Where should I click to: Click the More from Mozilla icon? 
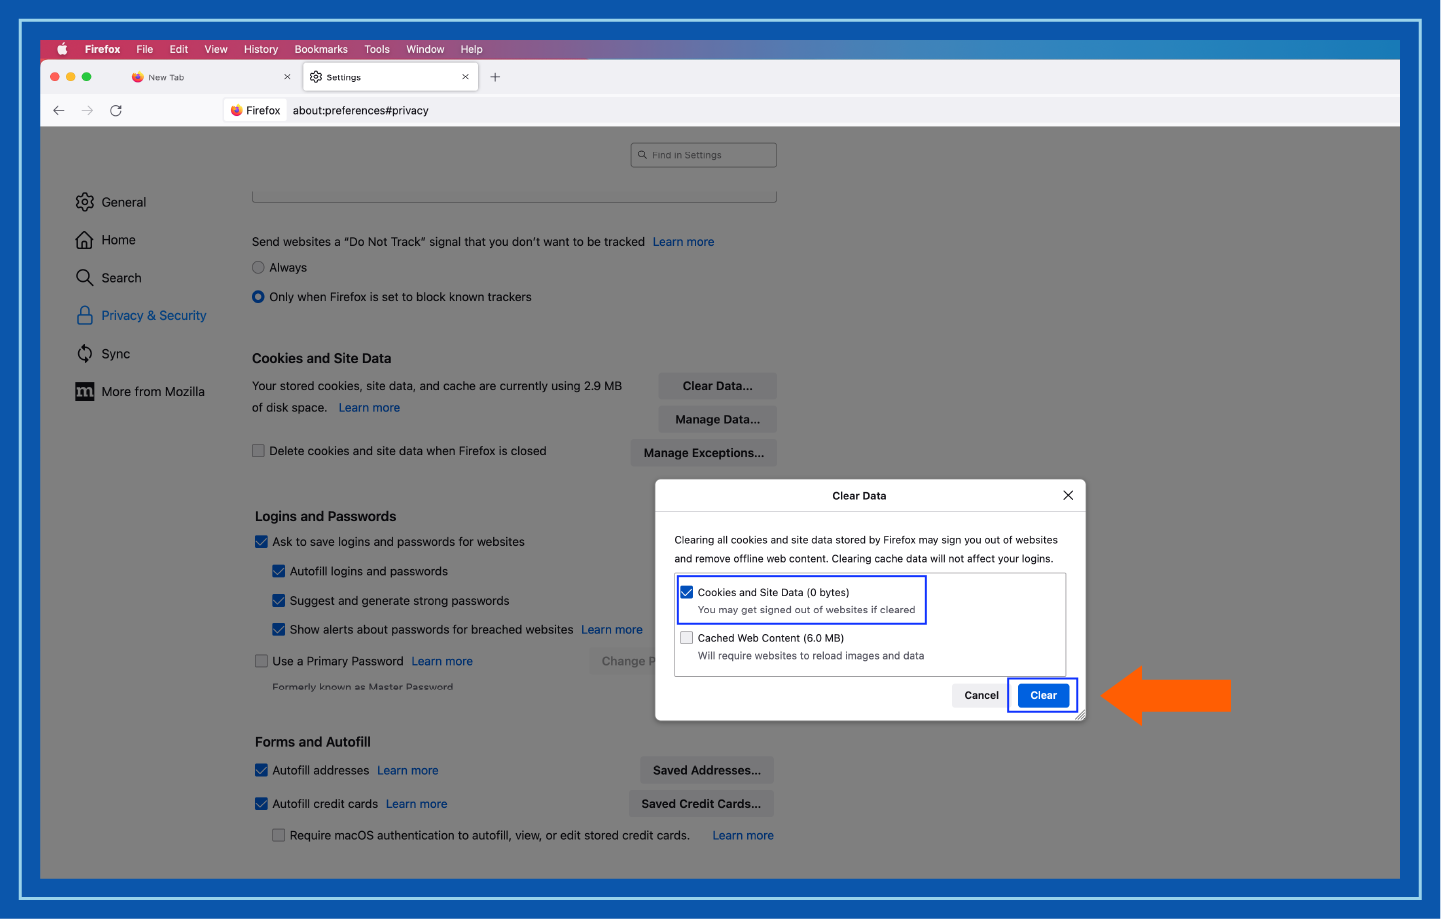coord(85,391)
